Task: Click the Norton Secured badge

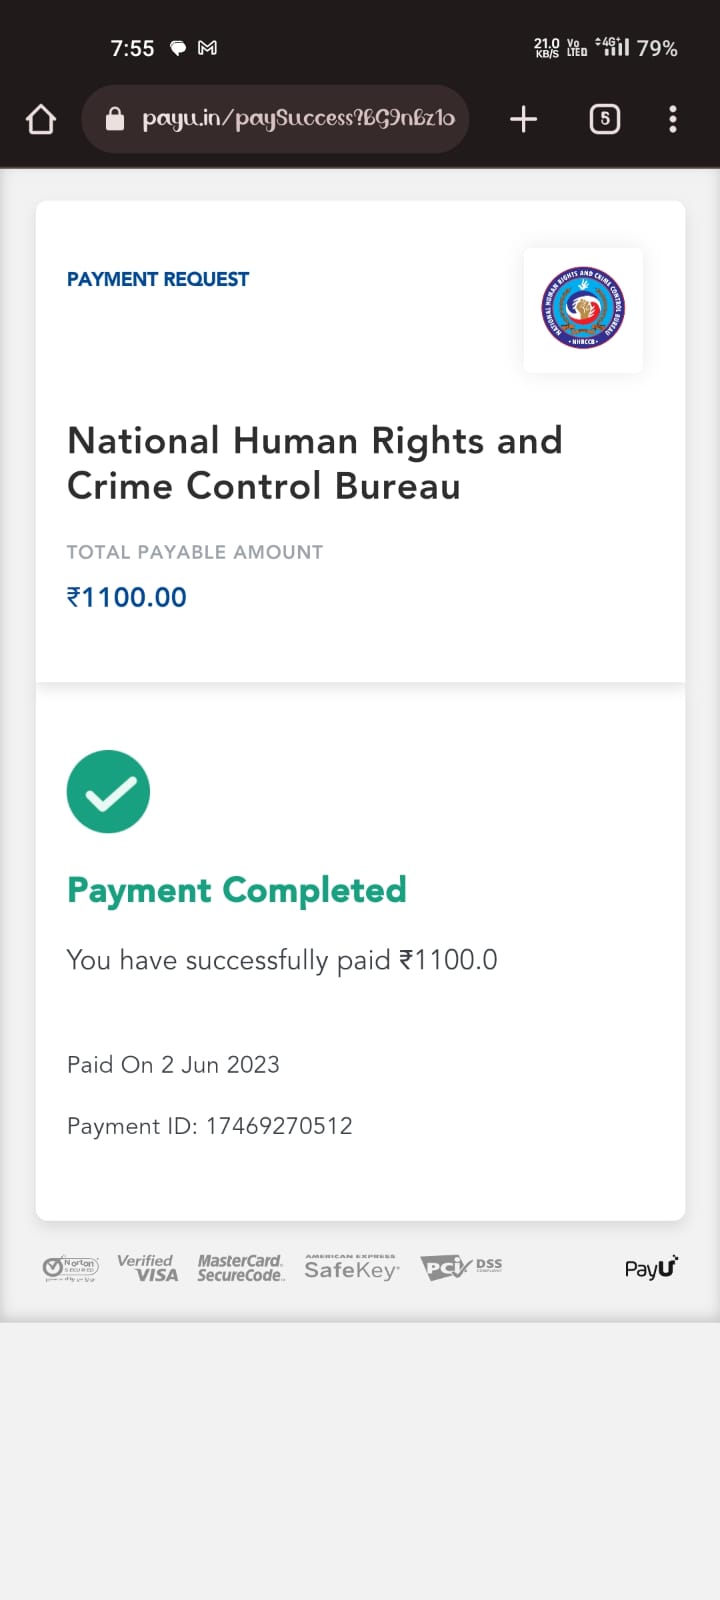Action: tap(70, 1269)
